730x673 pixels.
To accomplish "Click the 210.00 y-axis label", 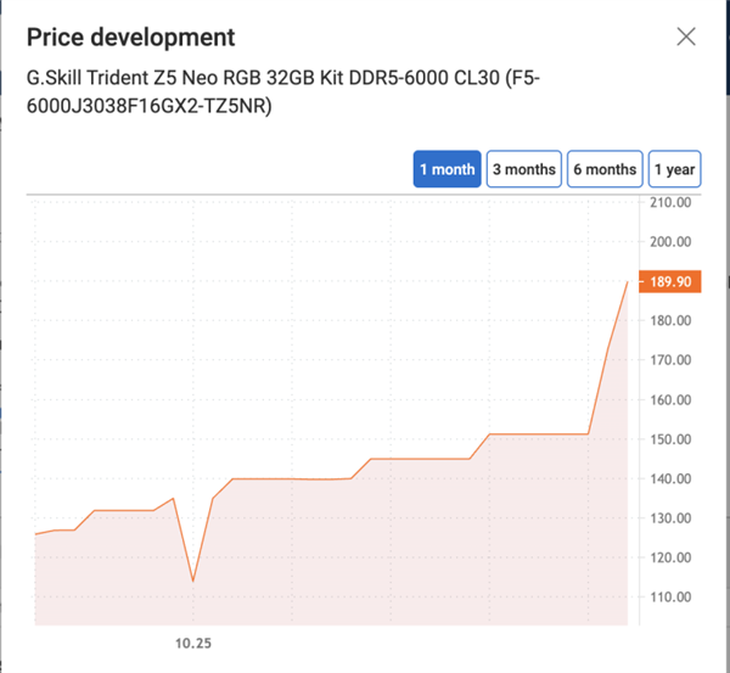I will click(x=670, y=203).
